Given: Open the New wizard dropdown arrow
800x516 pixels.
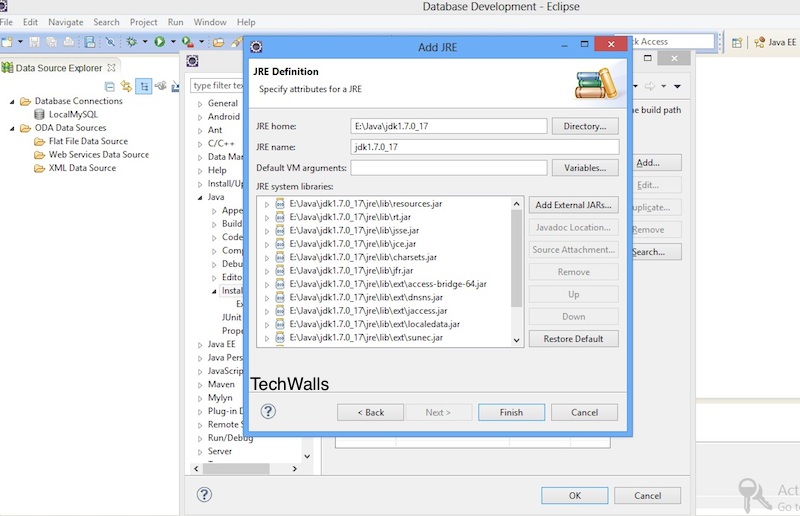Looking at the screenshot, I should pyautogui.click(x=20, y=42).
